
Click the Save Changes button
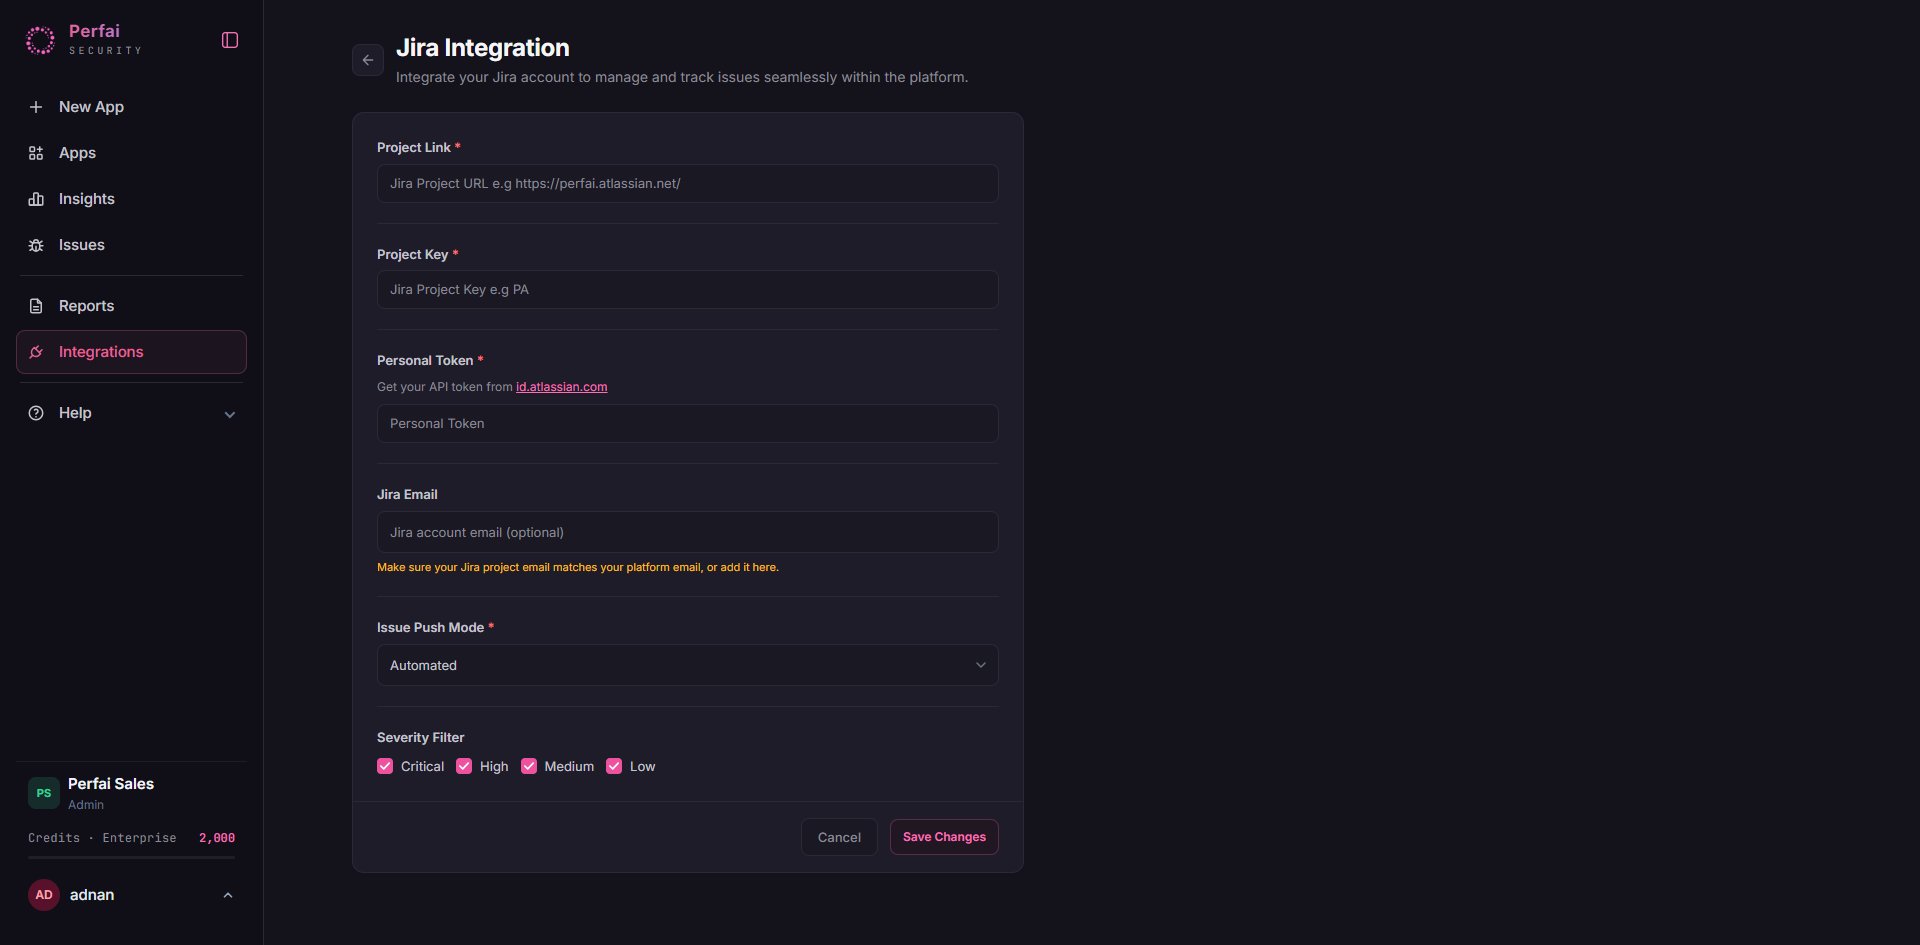tap(944, 837)
